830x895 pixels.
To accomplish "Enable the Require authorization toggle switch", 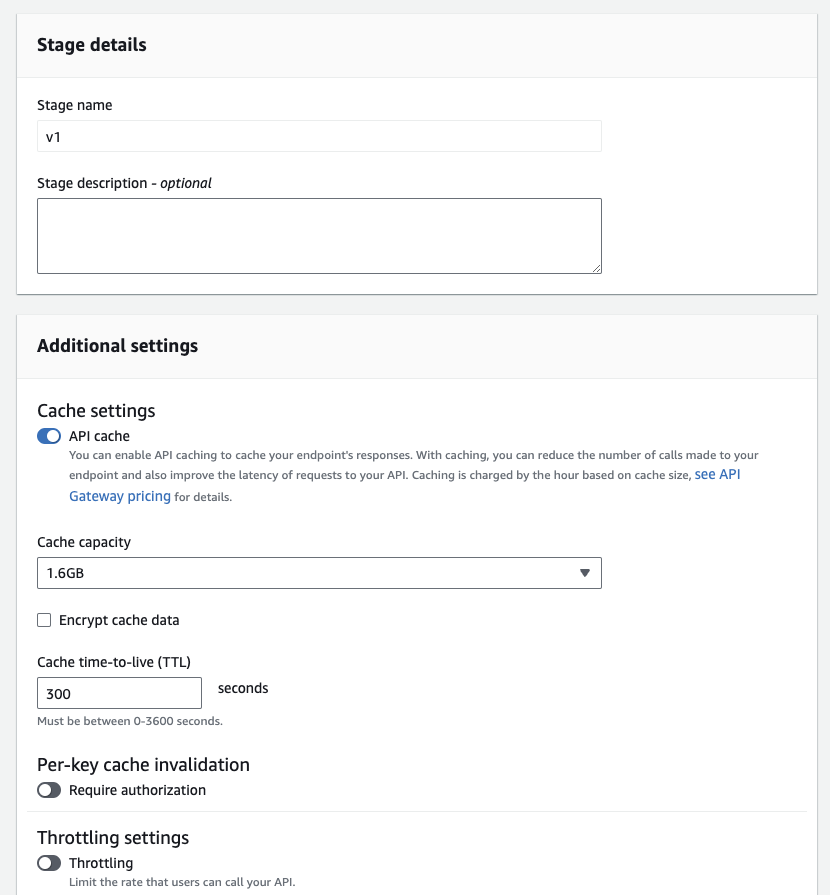I will (49, 790).
